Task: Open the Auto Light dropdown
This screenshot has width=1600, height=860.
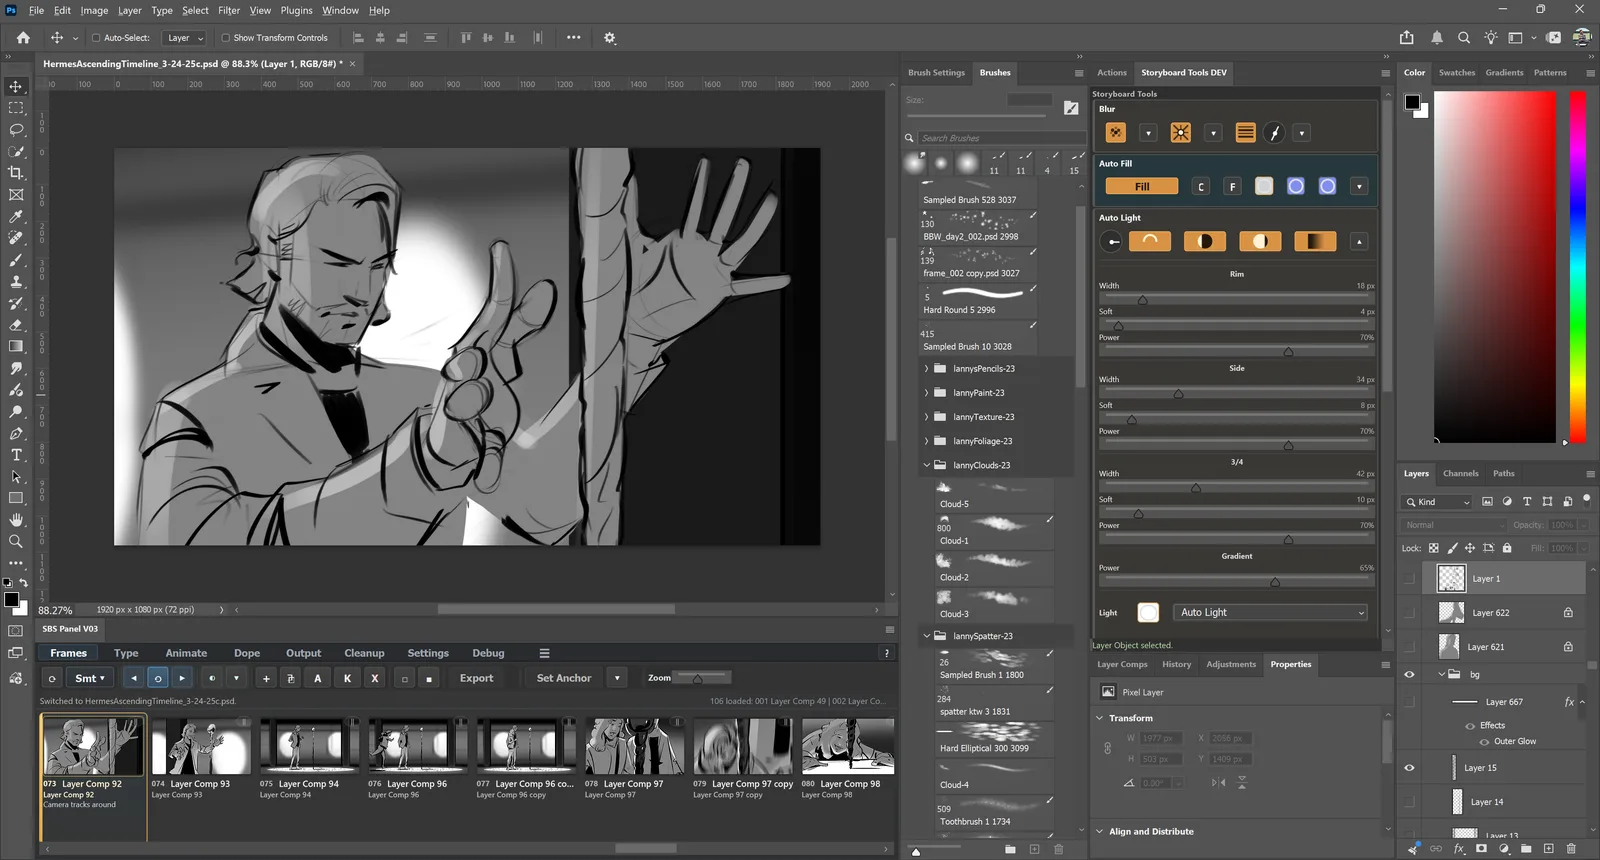Action: [1272, 612]
